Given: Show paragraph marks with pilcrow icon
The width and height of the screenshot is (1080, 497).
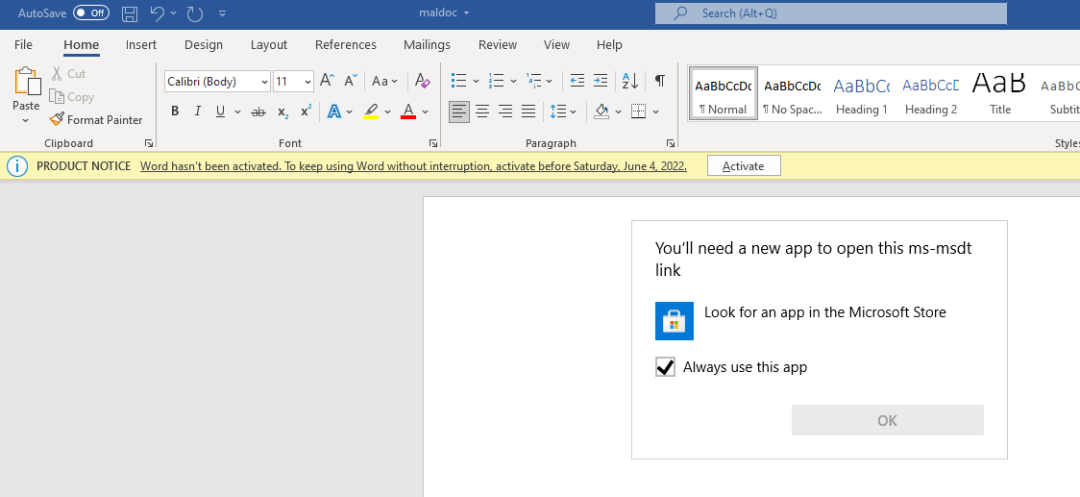Looking at the screenshot, I should coord(660,81).
